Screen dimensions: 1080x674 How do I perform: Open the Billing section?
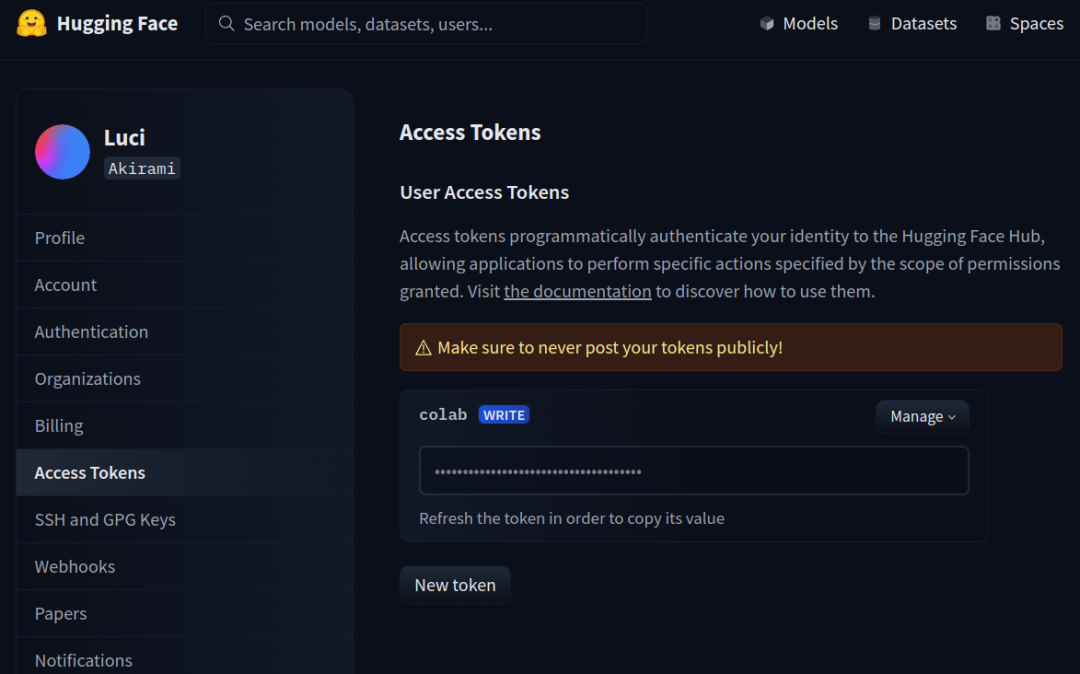pos(59,426)
